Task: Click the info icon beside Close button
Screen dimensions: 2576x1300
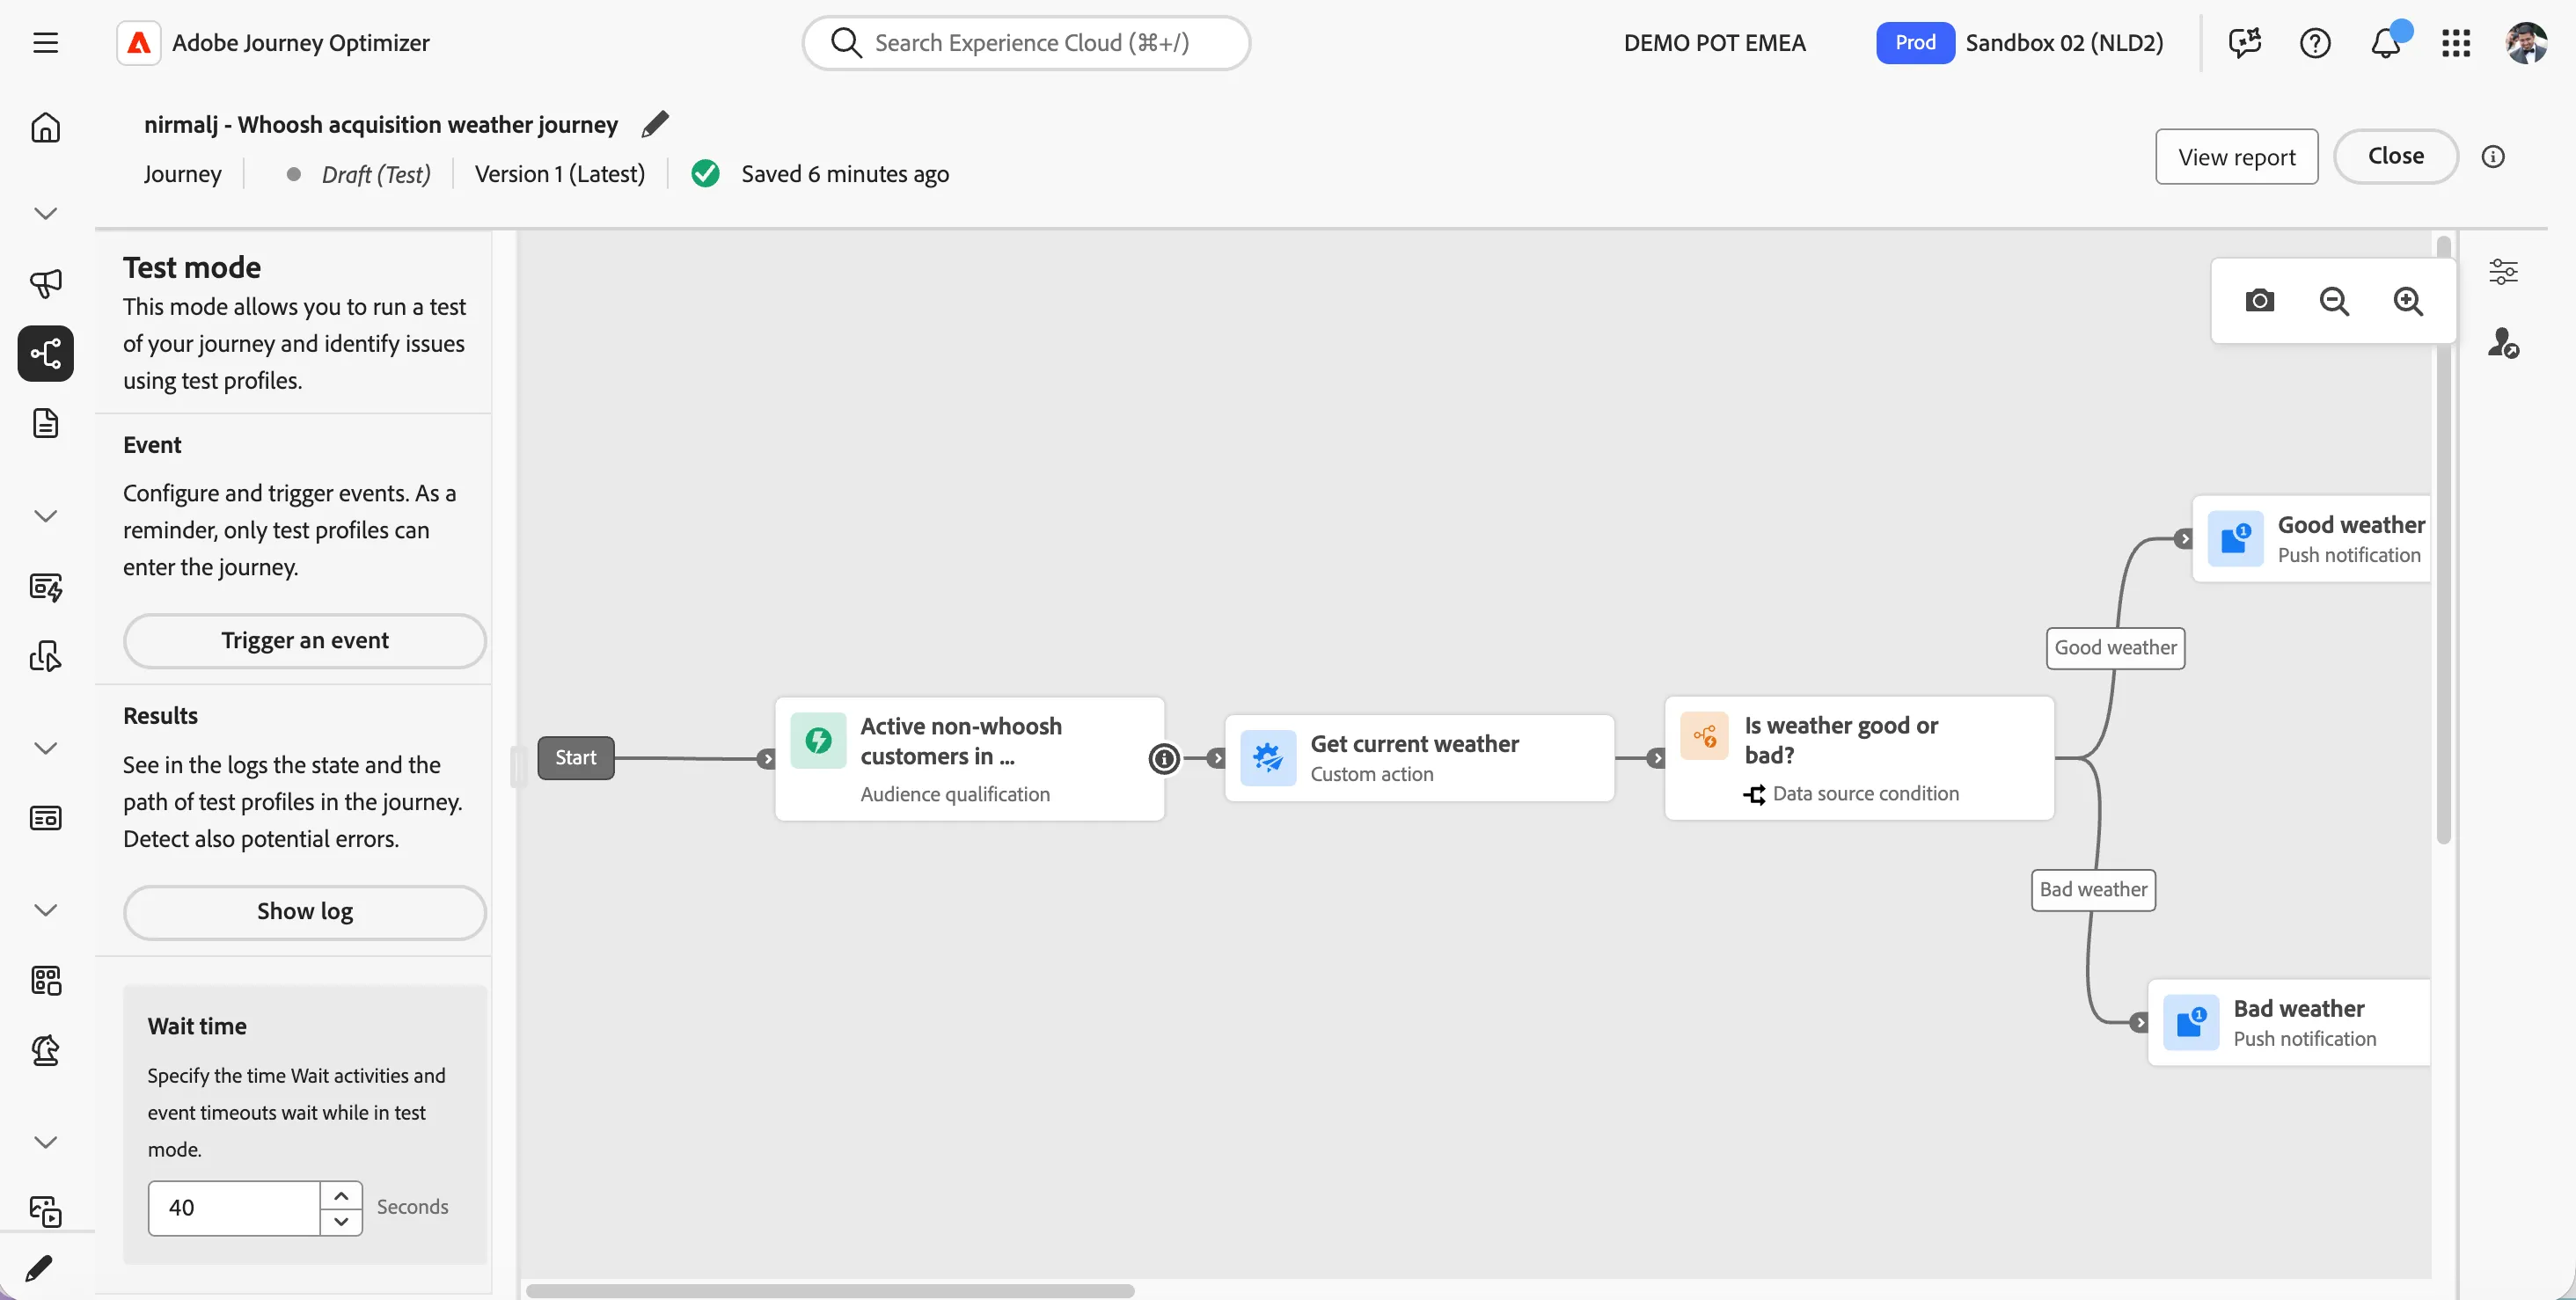Action: coord(2493,156)
